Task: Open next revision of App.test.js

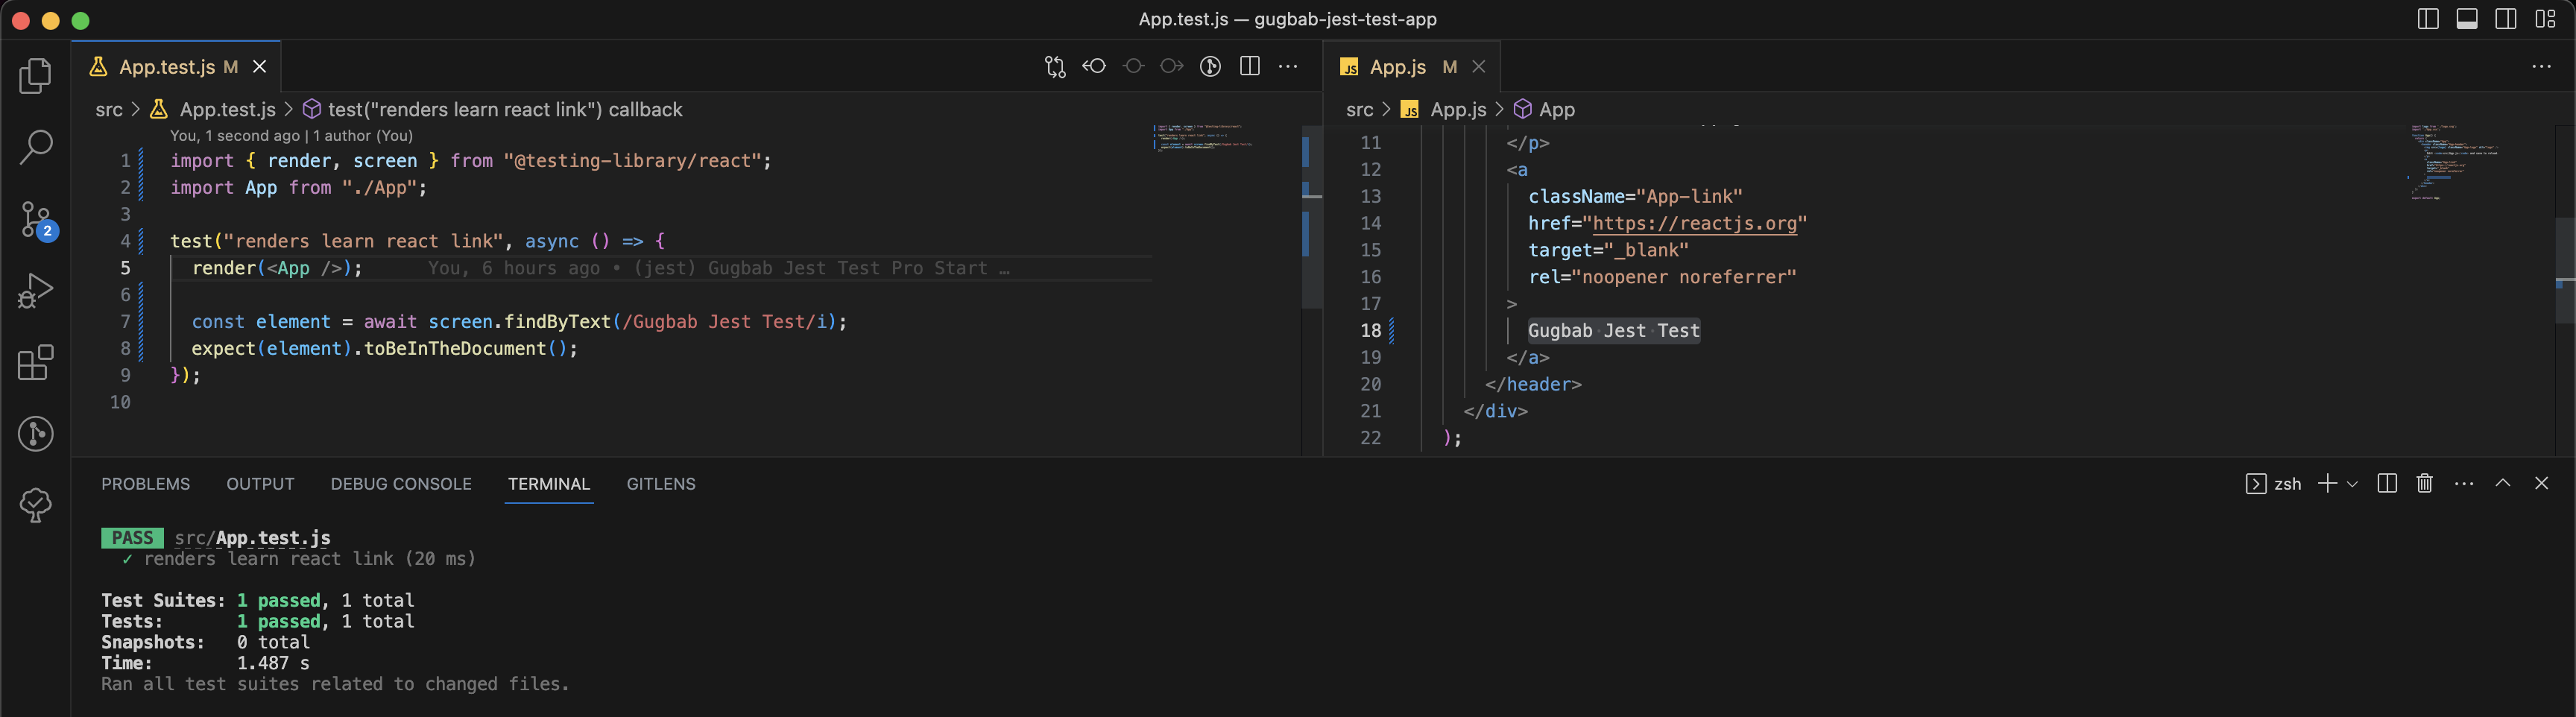Action: (x=1172, y=66)
